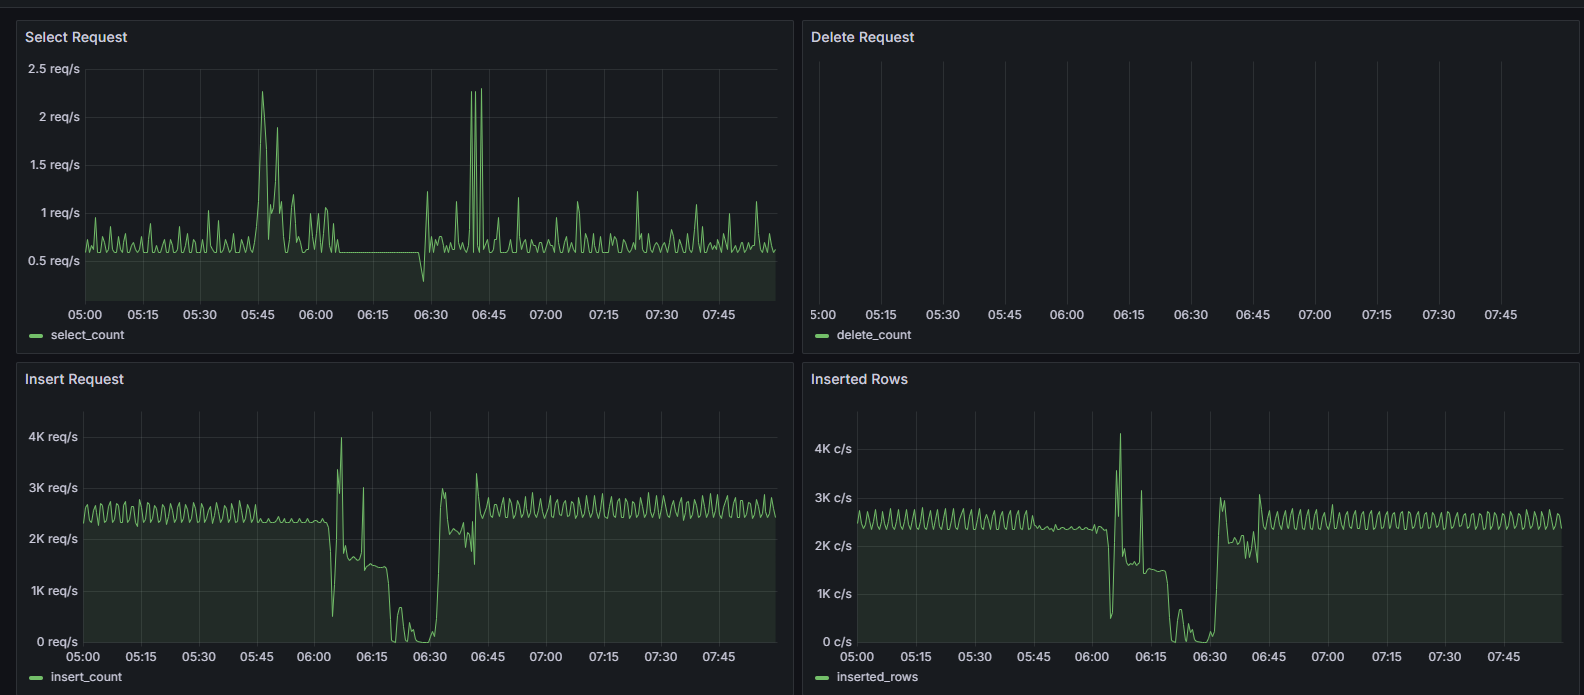Viewport: 1584px width, 695px height.
Task: Open the Select Request panel title menu
Action: coord(76,37)
